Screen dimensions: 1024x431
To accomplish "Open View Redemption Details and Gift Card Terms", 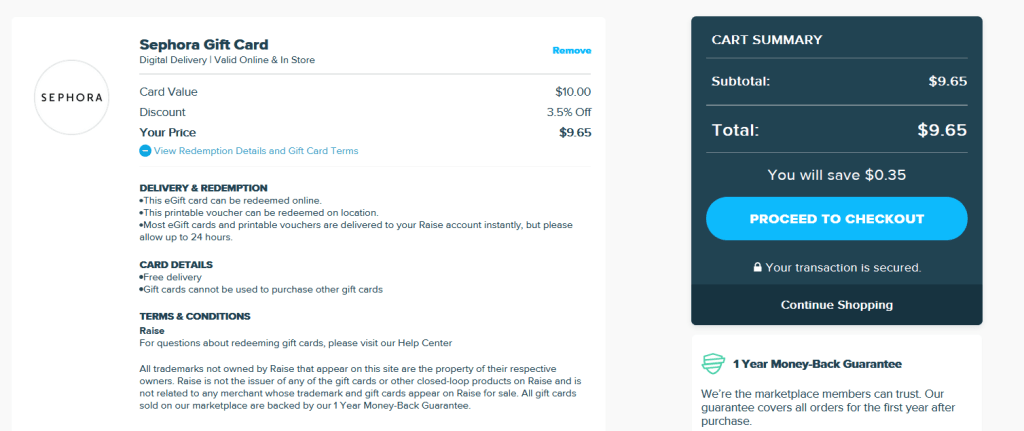I will (255, 151).
